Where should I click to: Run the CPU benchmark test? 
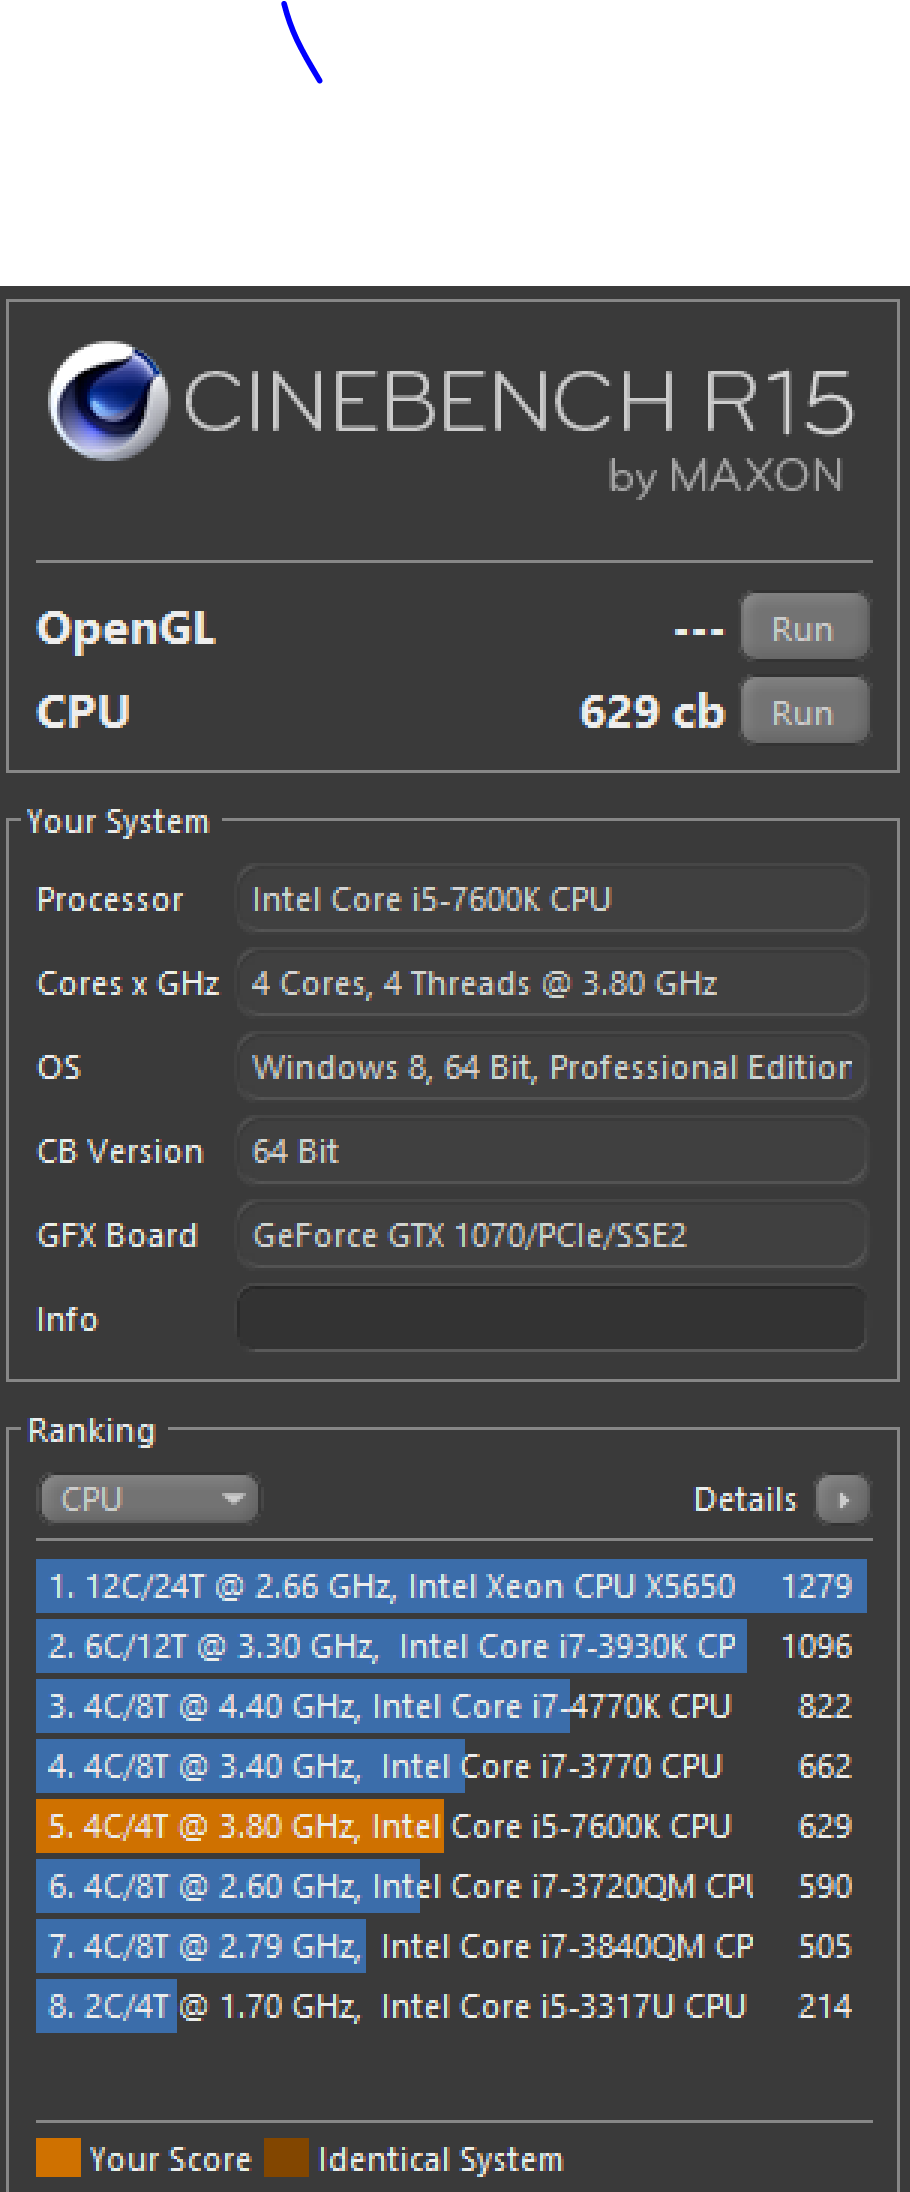(803, 712)
